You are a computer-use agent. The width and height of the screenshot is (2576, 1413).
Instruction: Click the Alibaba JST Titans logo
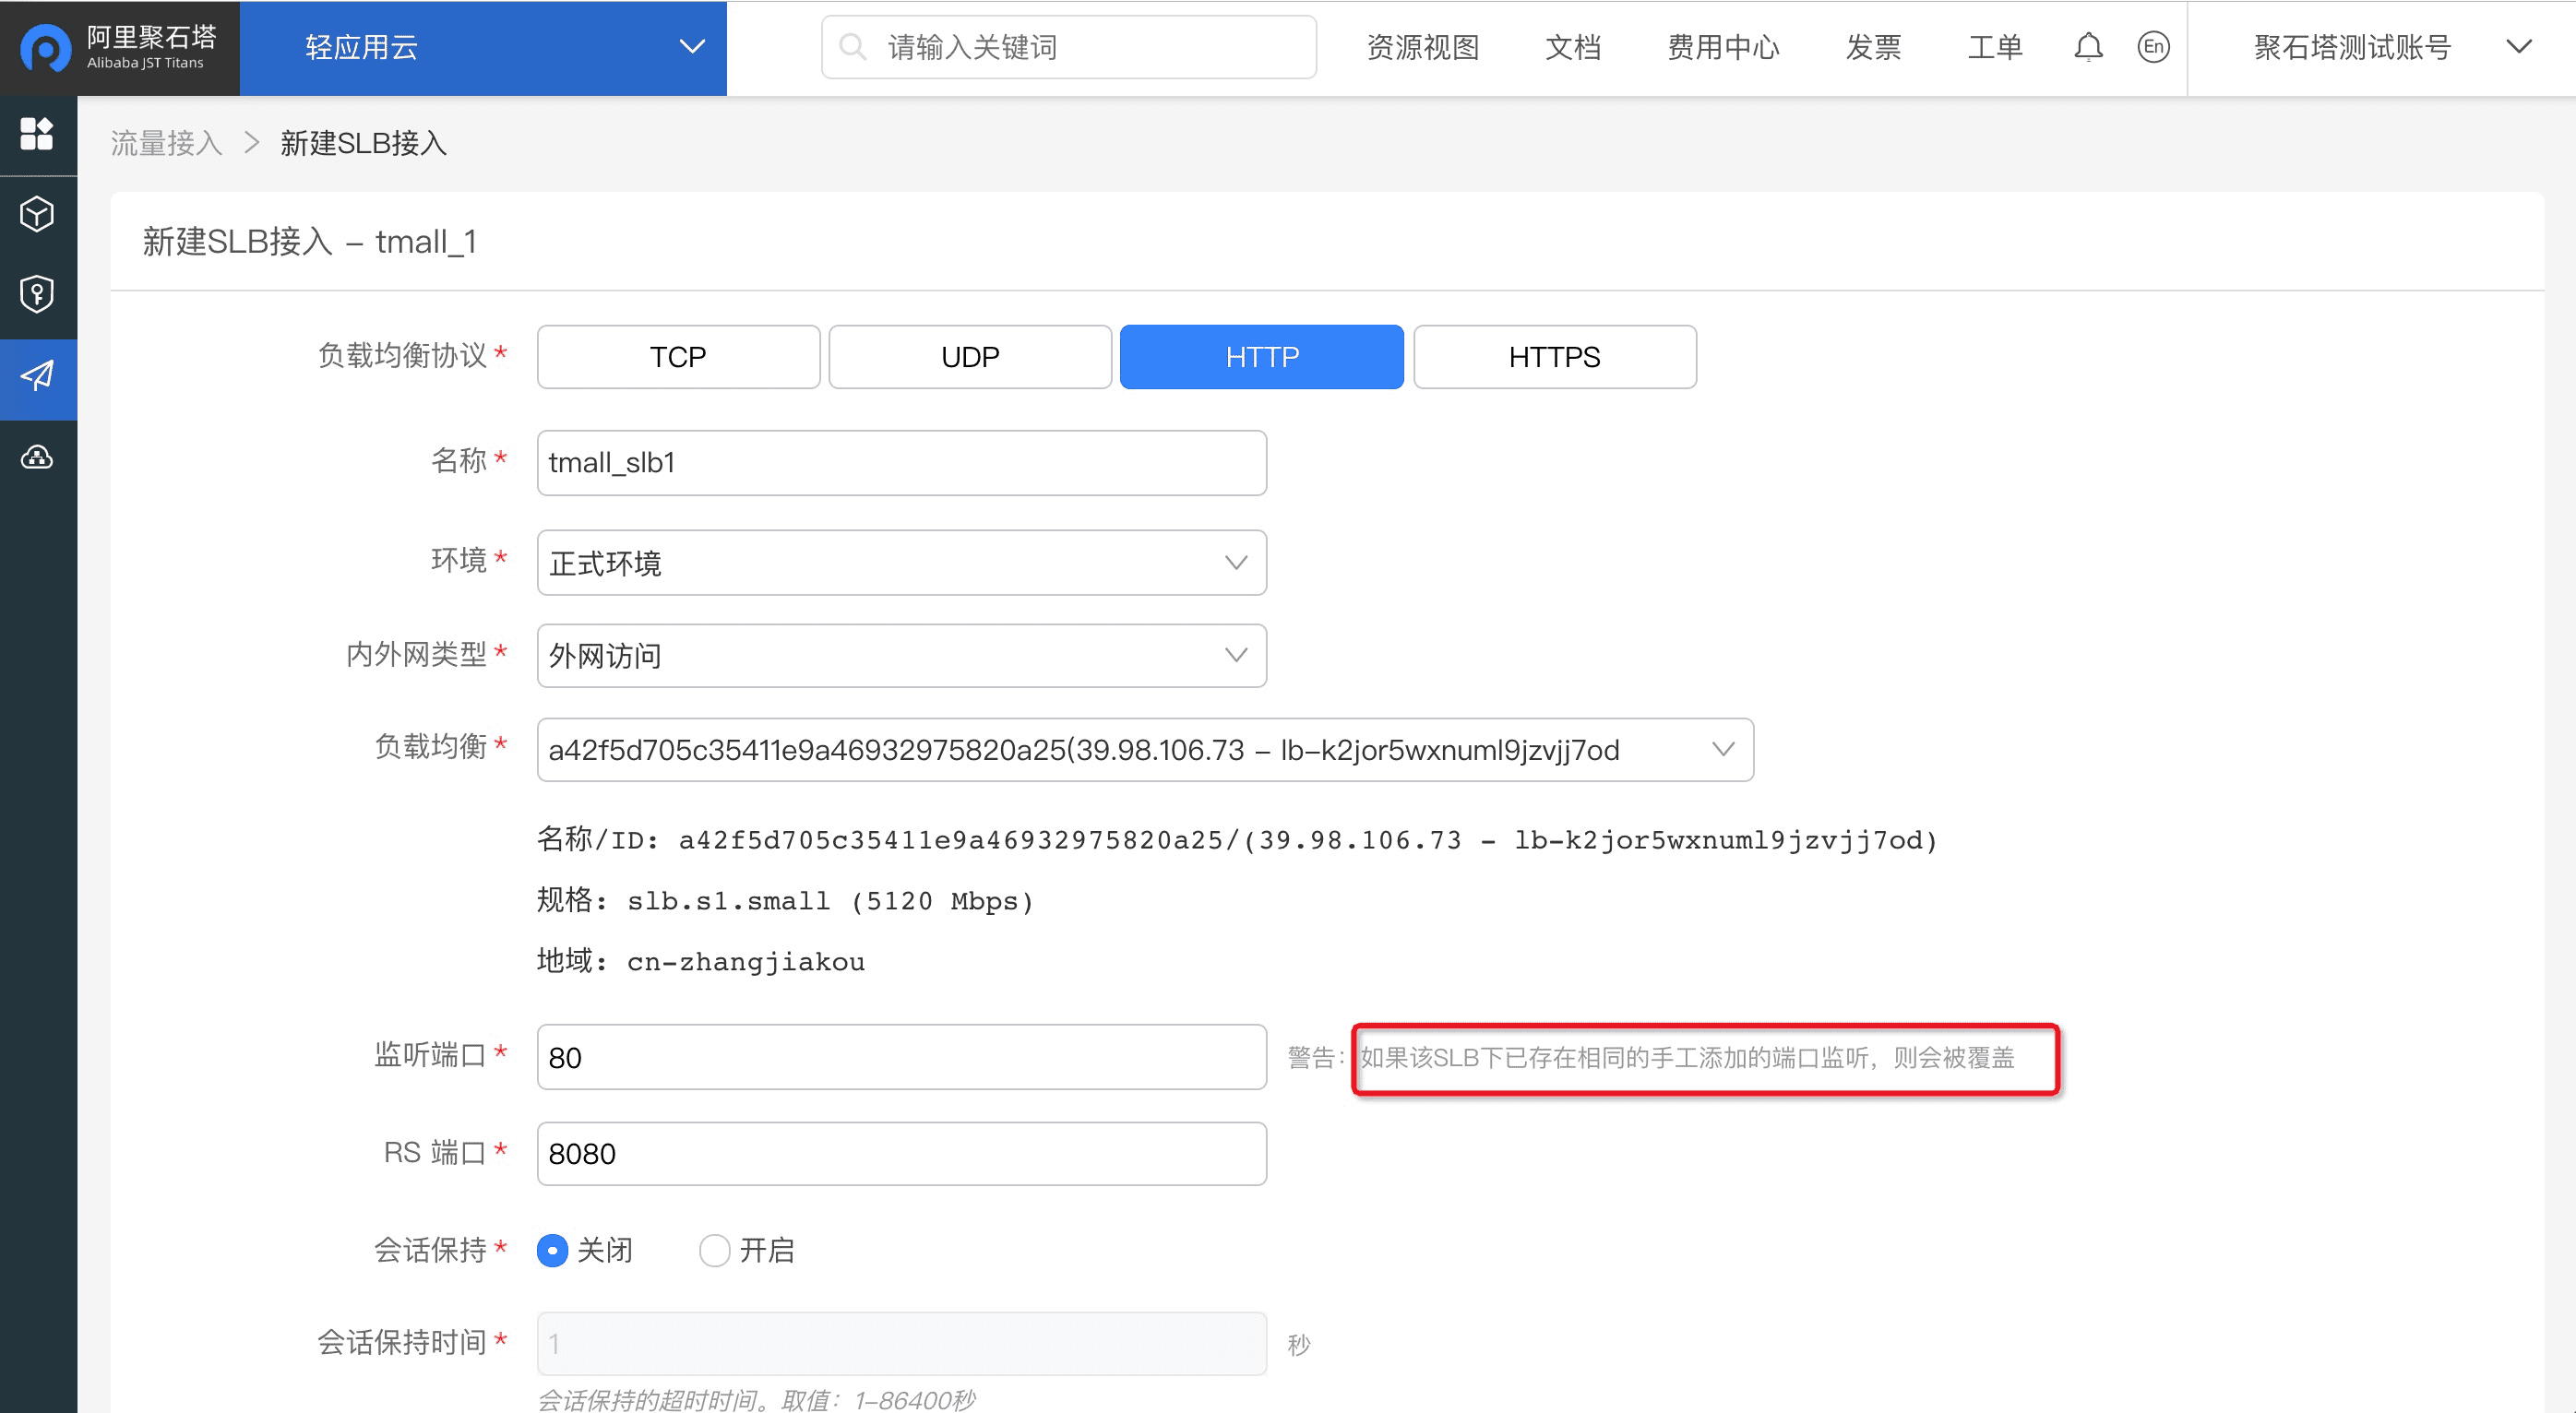point(119,47)
